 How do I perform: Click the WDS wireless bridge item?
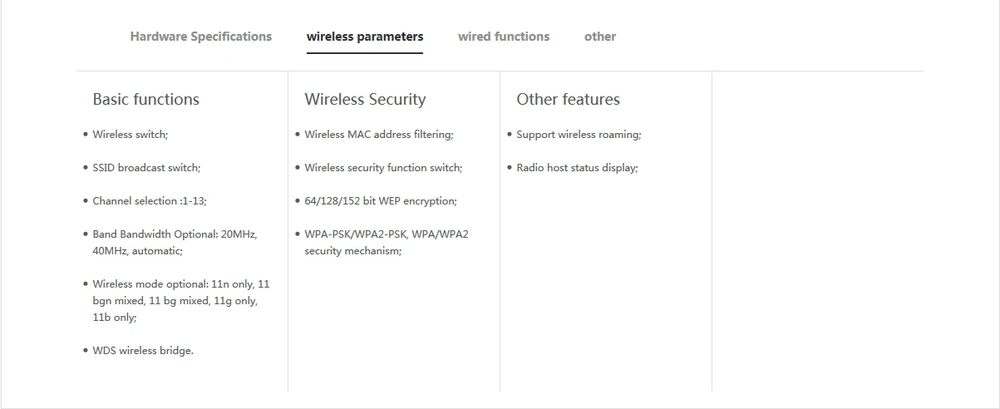(x=143, y=350)
